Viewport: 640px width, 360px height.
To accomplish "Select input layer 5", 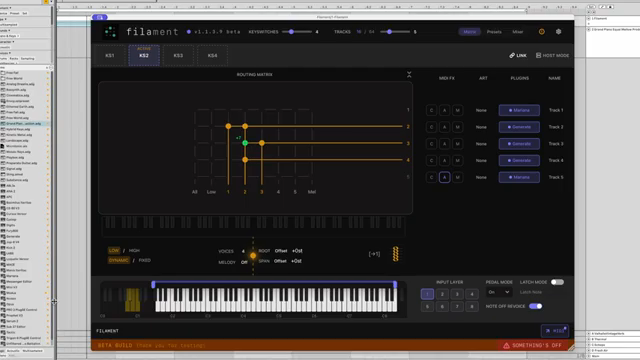I will (427, 307).
